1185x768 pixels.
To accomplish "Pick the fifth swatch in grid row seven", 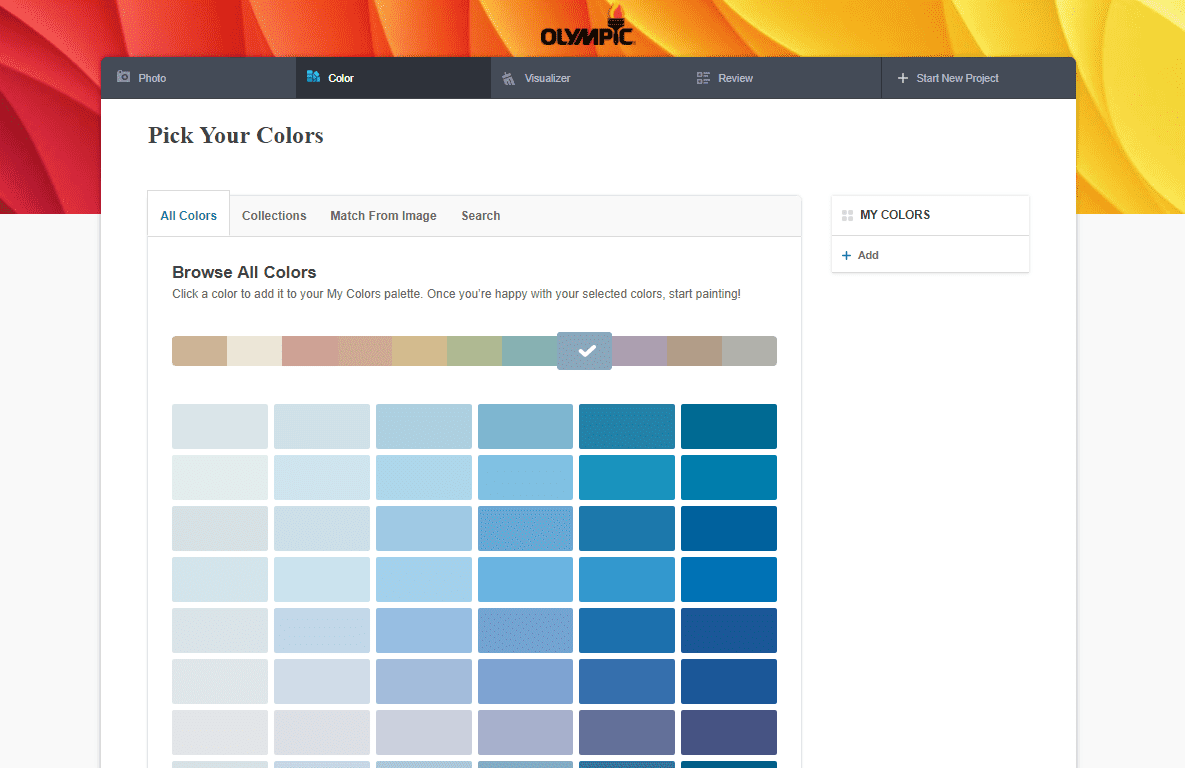I will point(627,732).
